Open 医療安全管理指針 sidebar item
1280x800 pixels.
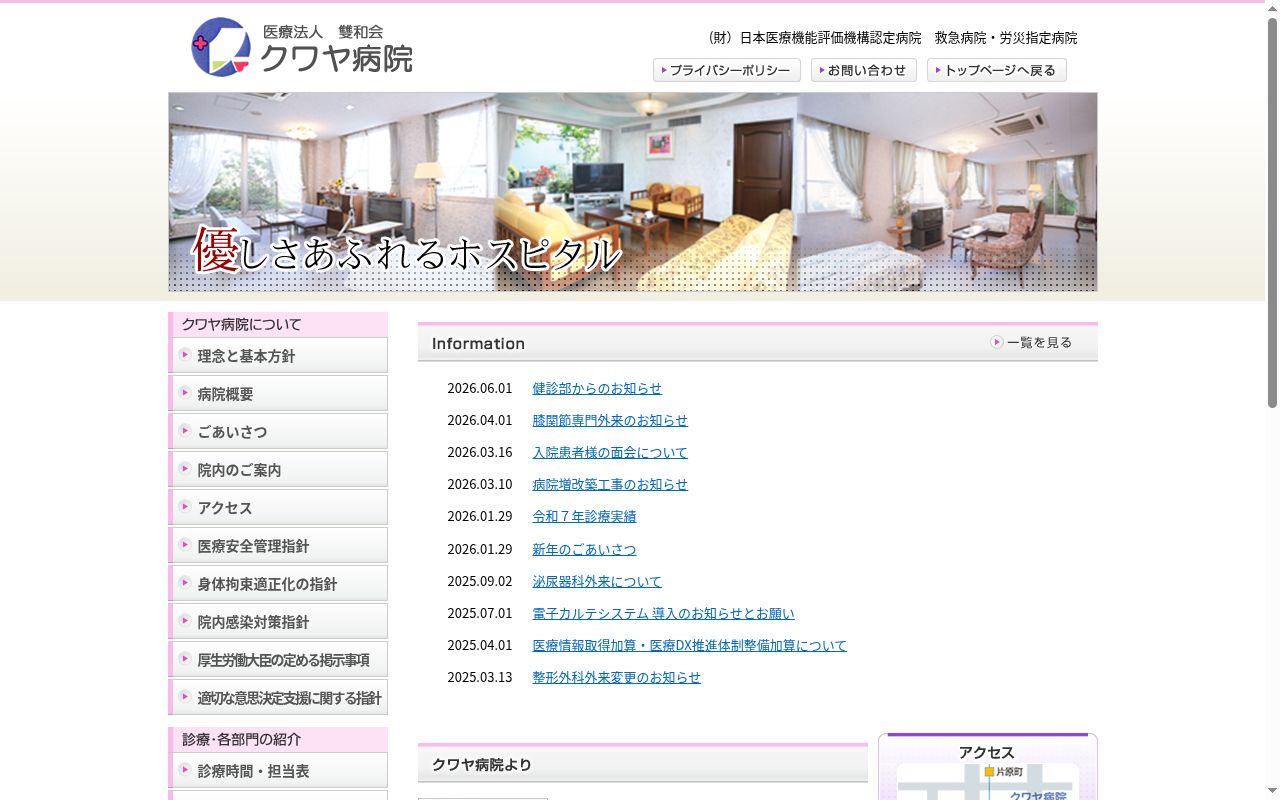[278, 545]
